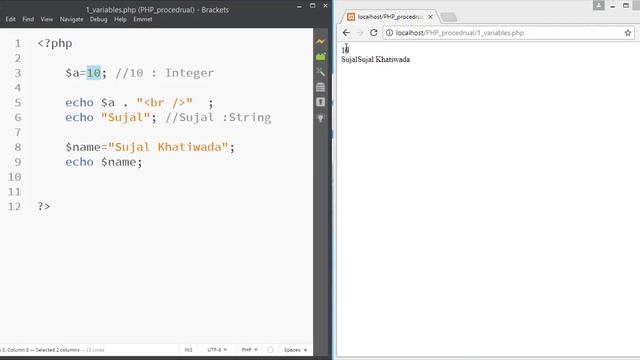Maximize the Brackets window

[313, 6]
